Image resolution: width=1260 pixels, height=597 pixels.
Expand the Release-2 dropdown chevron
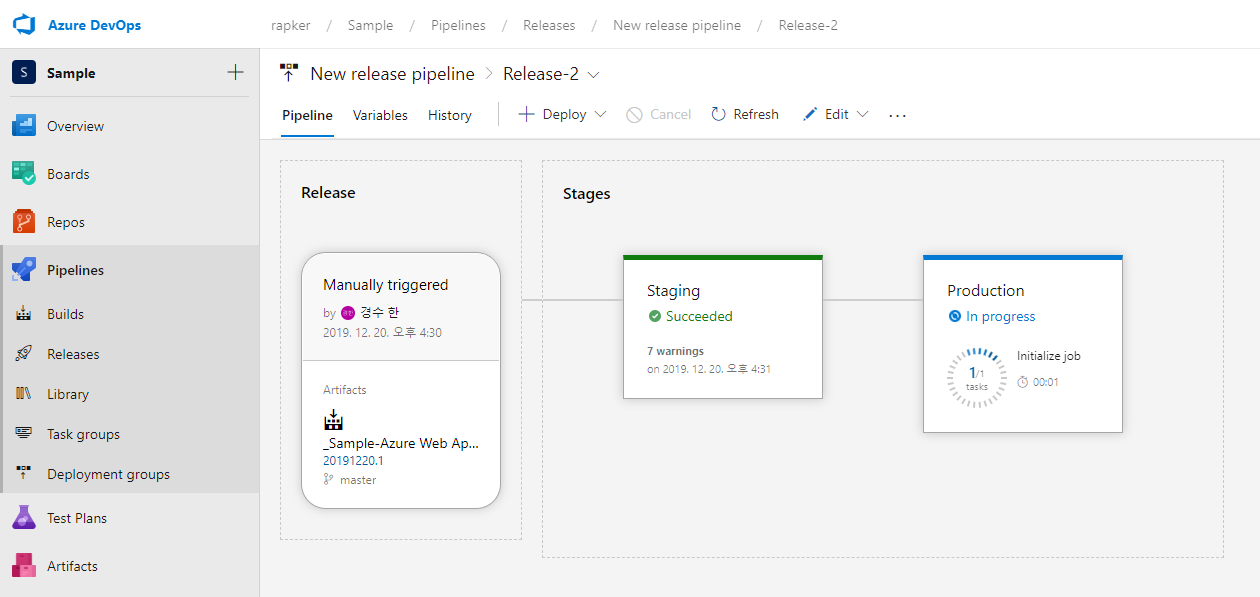click(594, 74)
